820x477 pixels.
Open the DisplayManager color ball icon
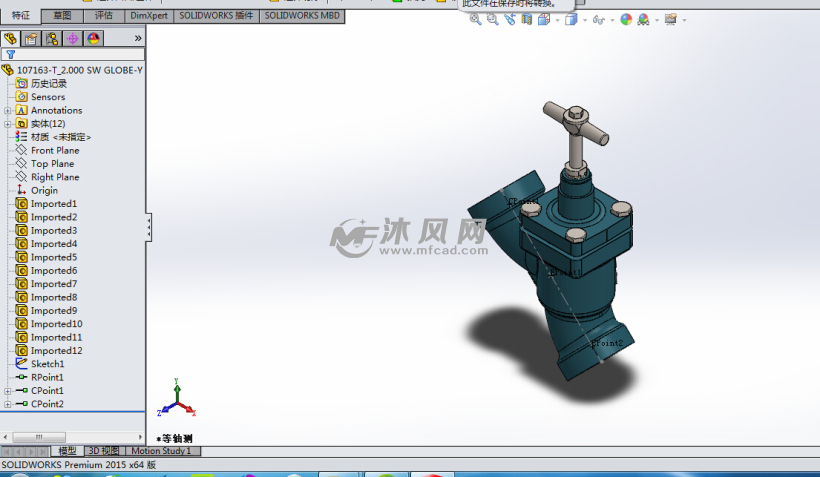(x=93, y=39)
